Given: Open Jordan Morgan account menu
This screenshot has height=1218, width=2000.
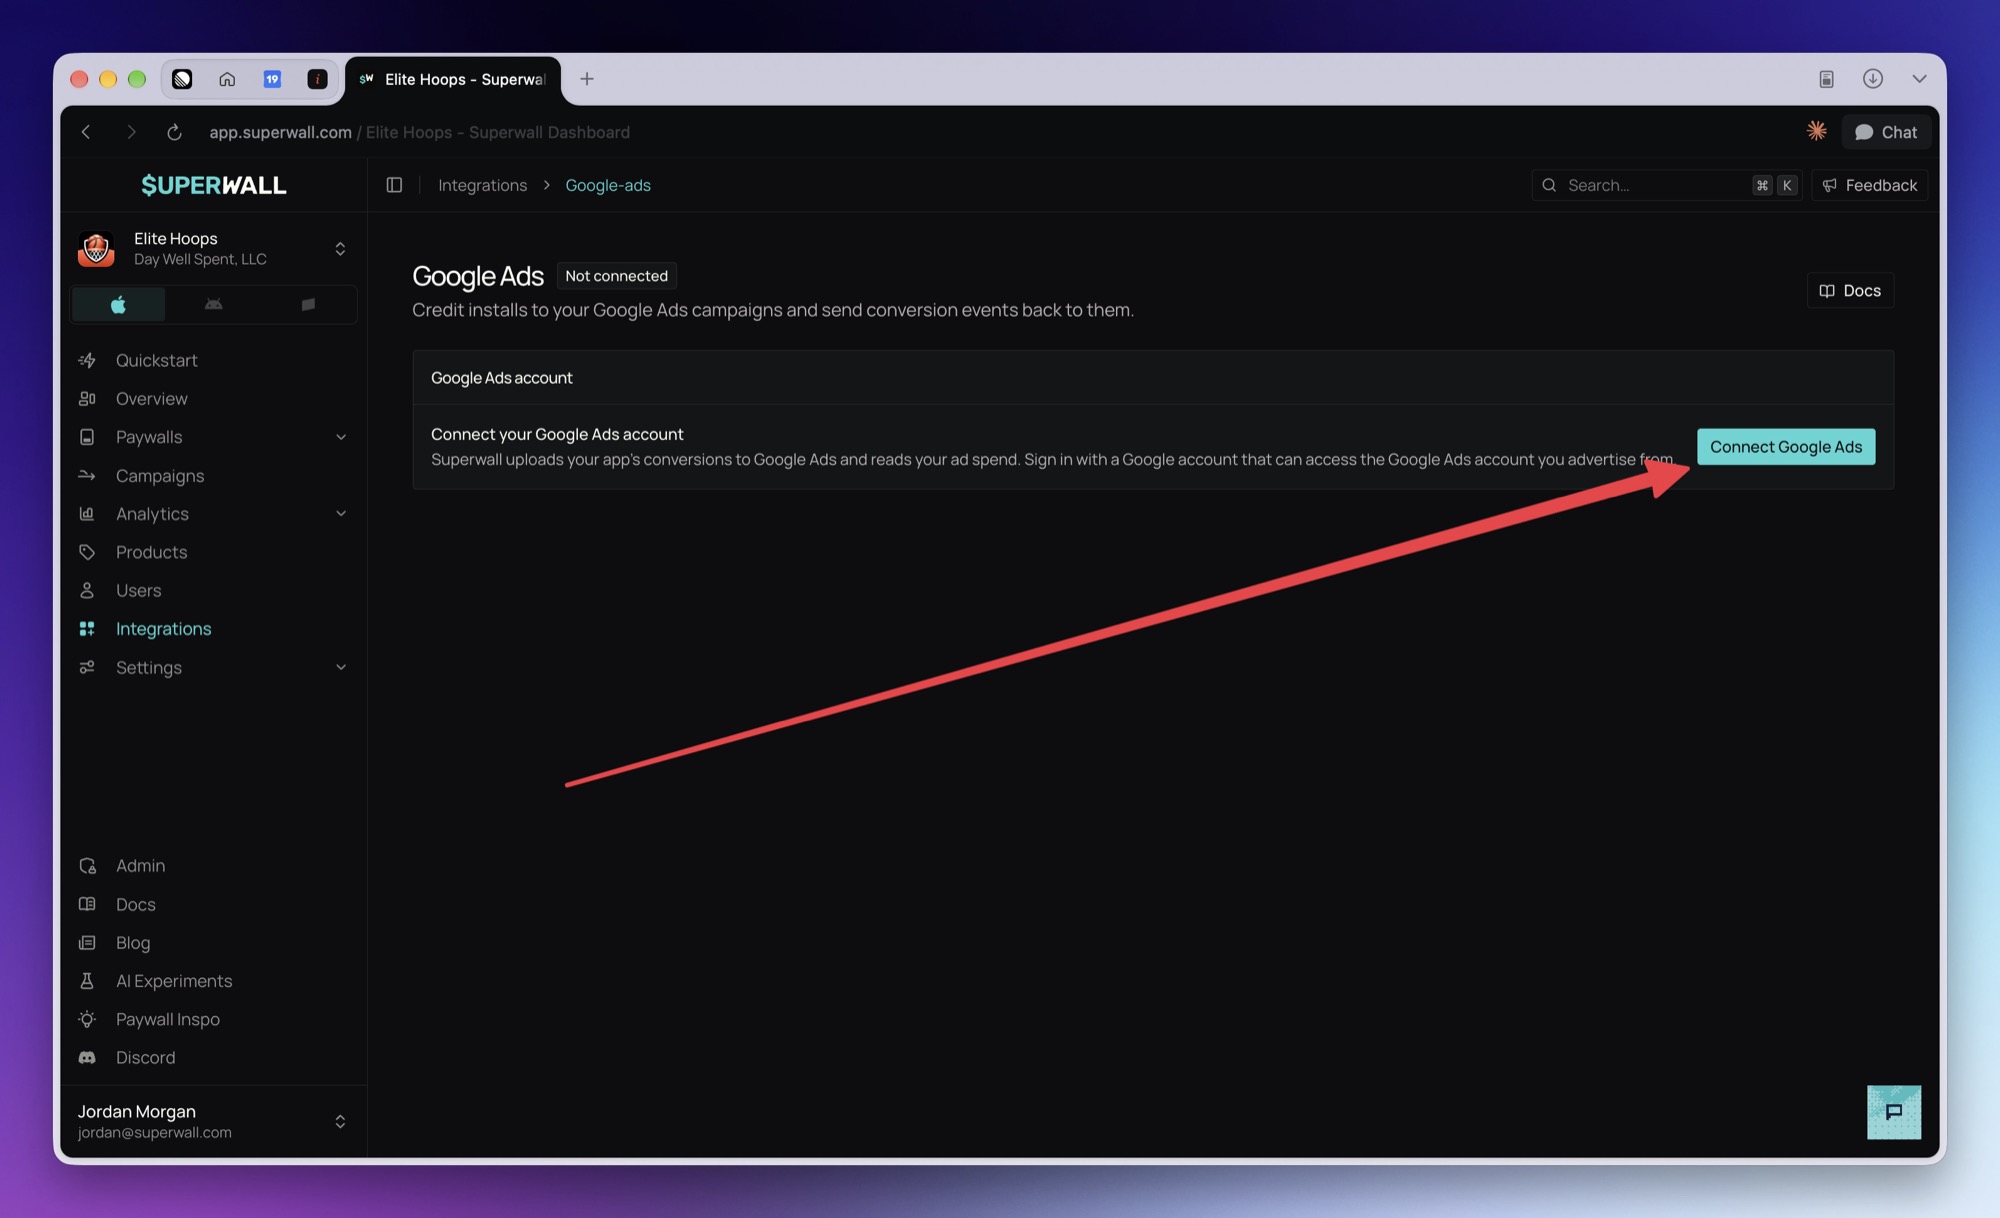Looking at the screenshot, I should point(213,1121).
